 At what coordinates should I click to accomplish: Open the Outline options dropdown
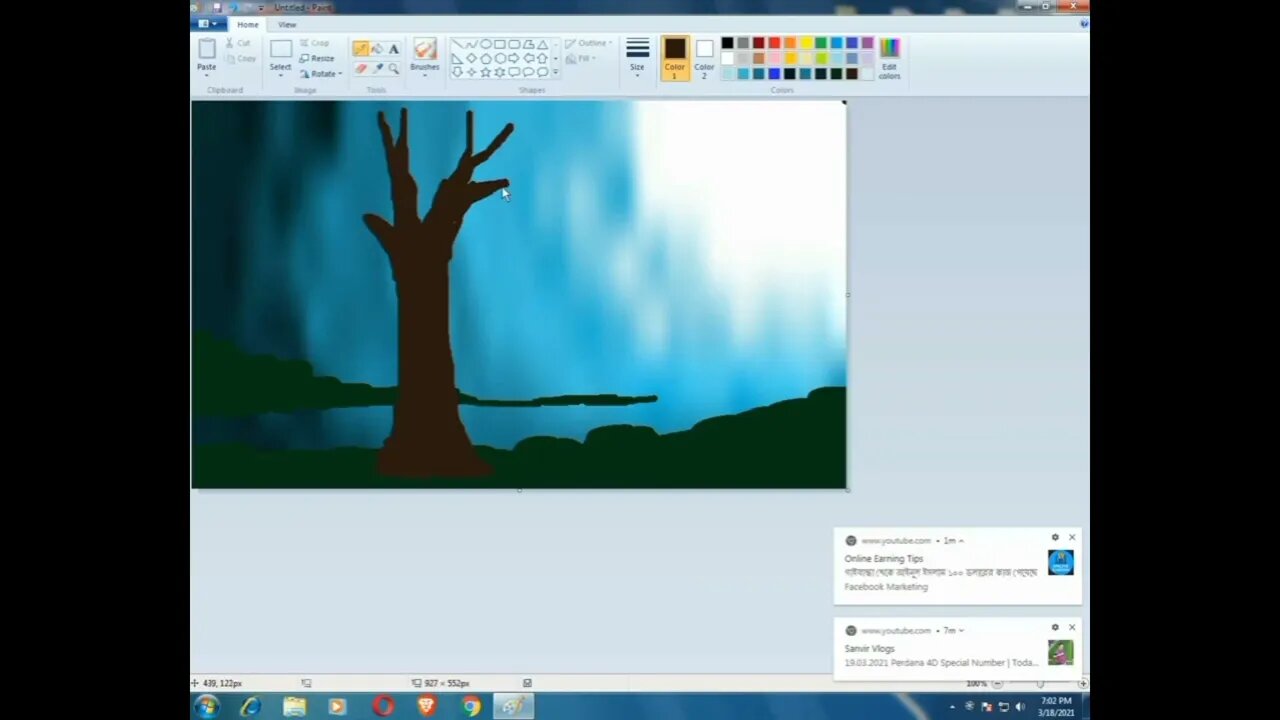(x=591, y=43)
